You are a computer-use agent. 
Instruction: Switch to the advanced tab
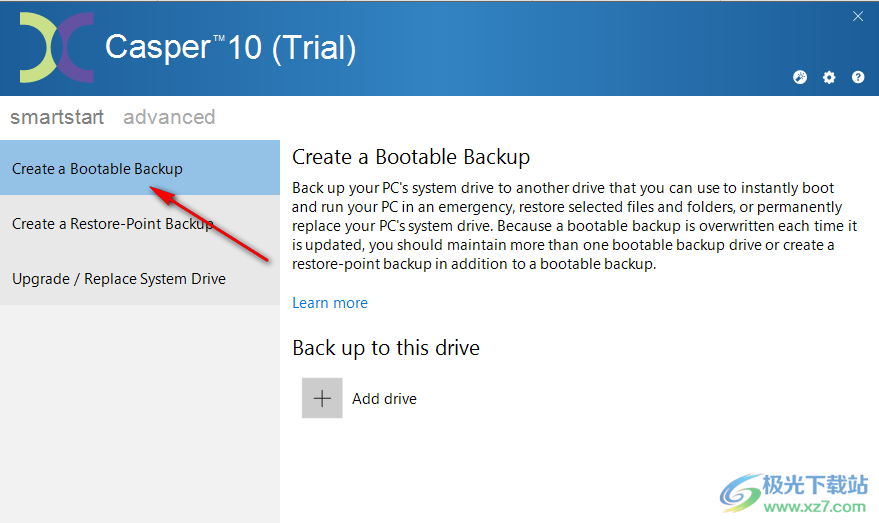tap(169, 117)
